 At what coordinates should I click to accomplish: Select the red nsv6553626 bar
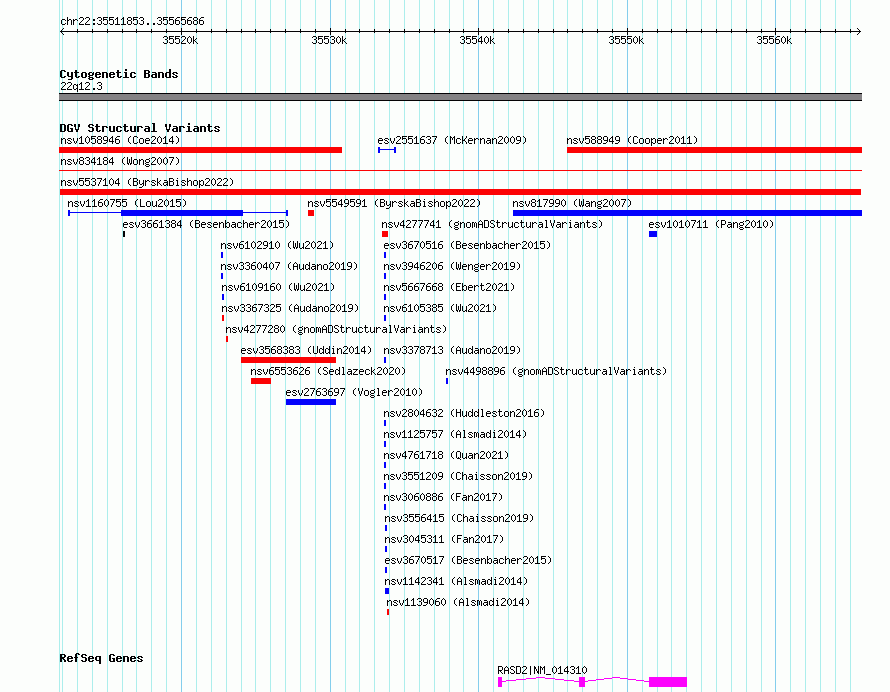[261, 381]
